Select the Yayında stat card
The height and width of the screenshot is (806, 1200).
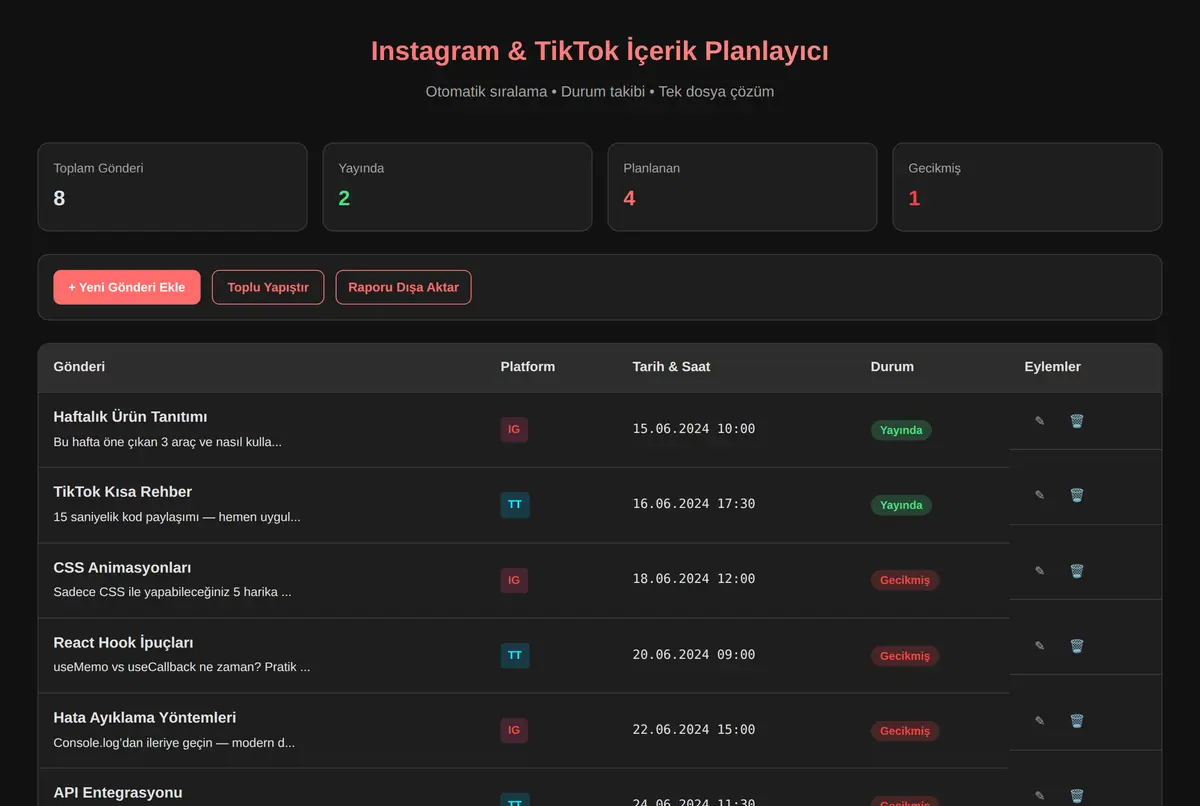point(458,187)
